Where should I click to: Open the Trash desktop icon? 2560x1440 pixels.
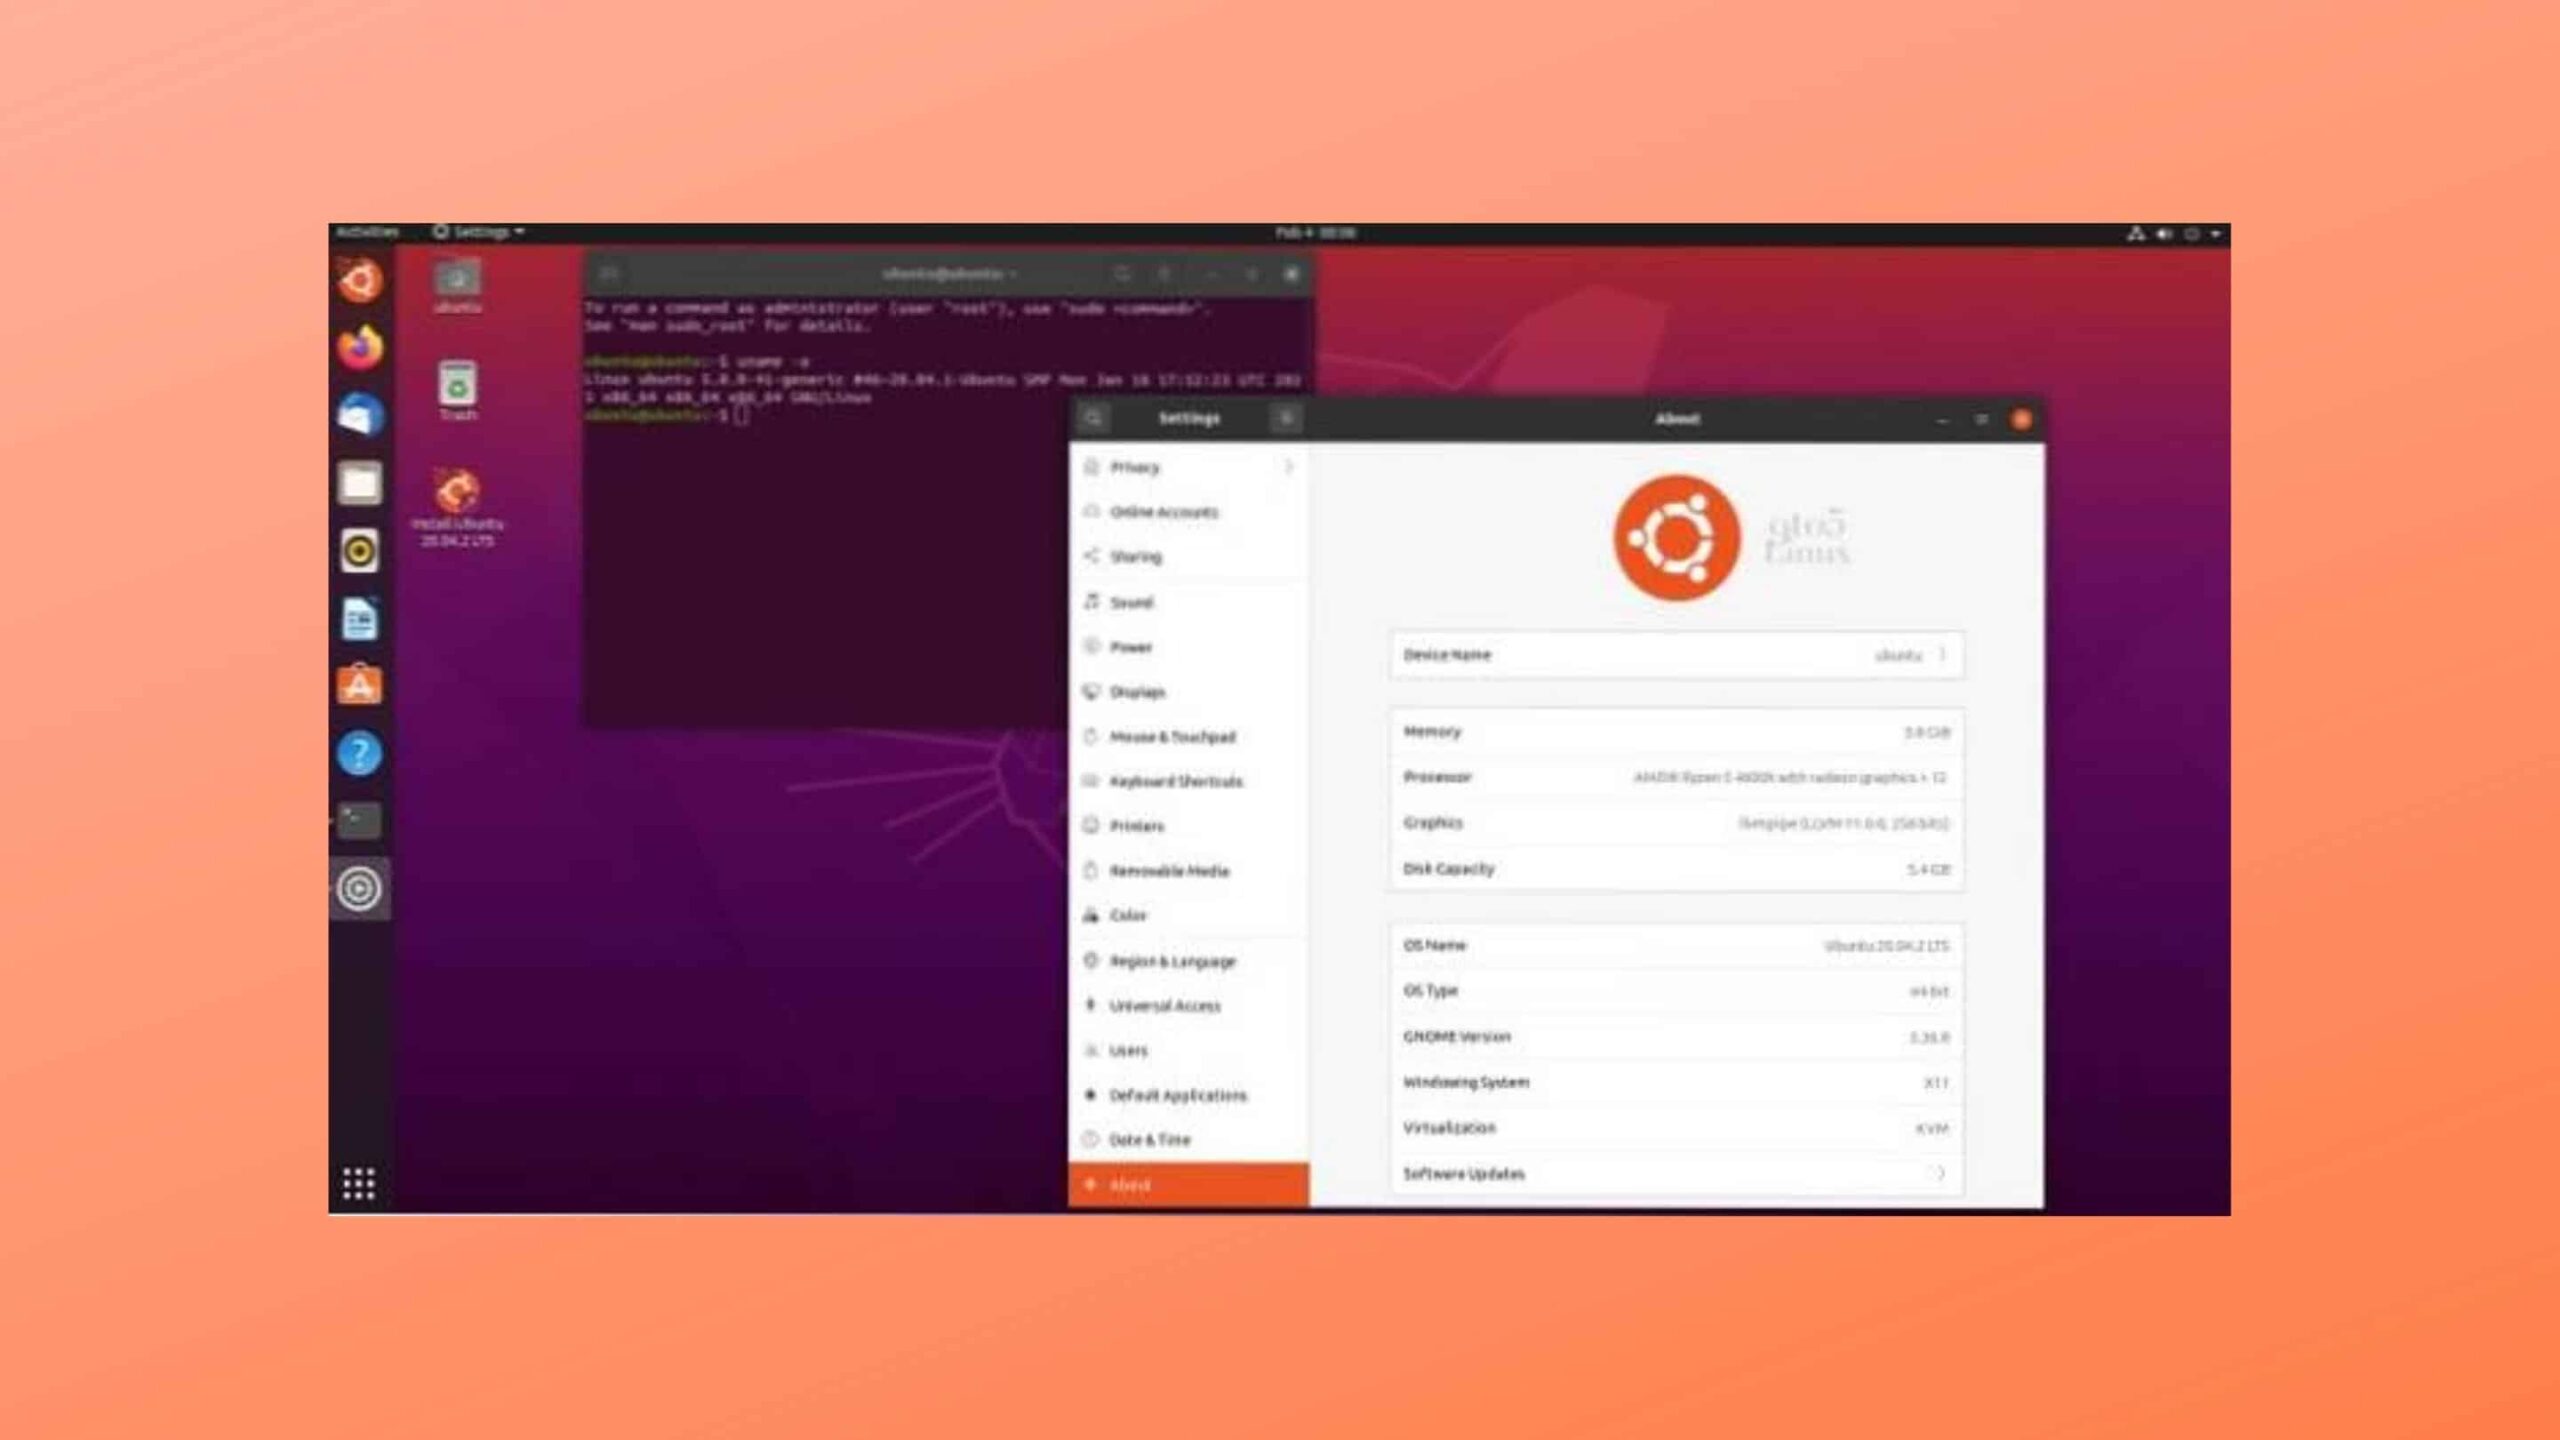pos(458,391)
